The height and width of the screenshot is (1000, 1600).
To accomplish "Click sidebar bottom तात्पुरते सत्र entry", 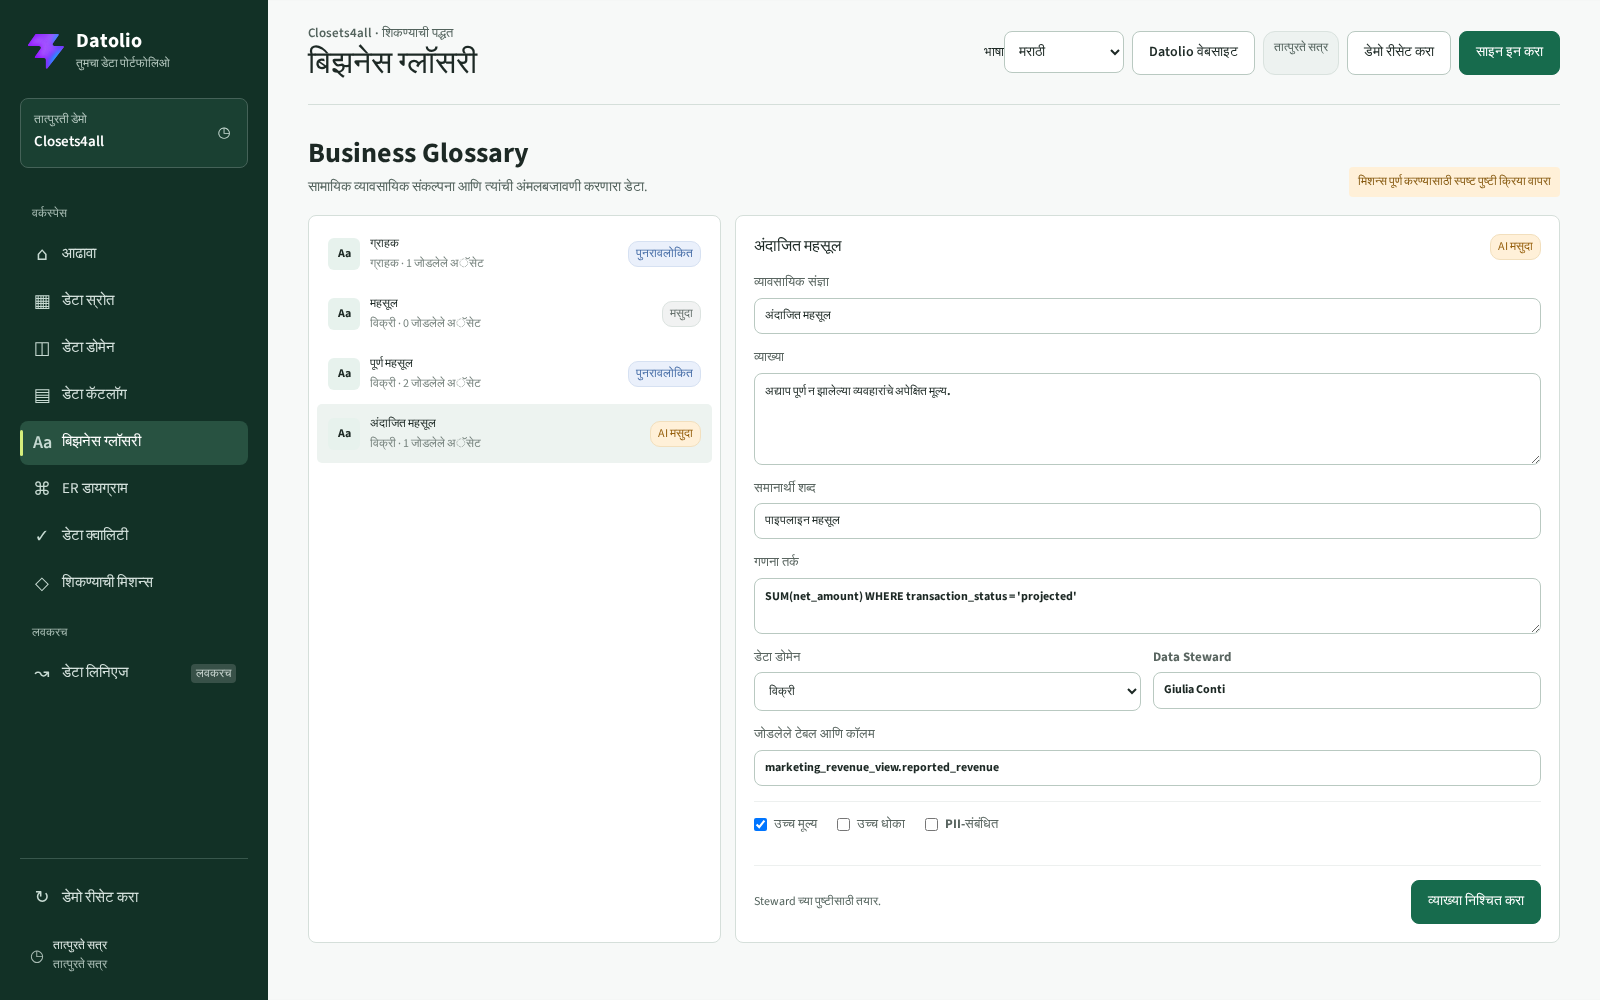I will click(134, 956).
